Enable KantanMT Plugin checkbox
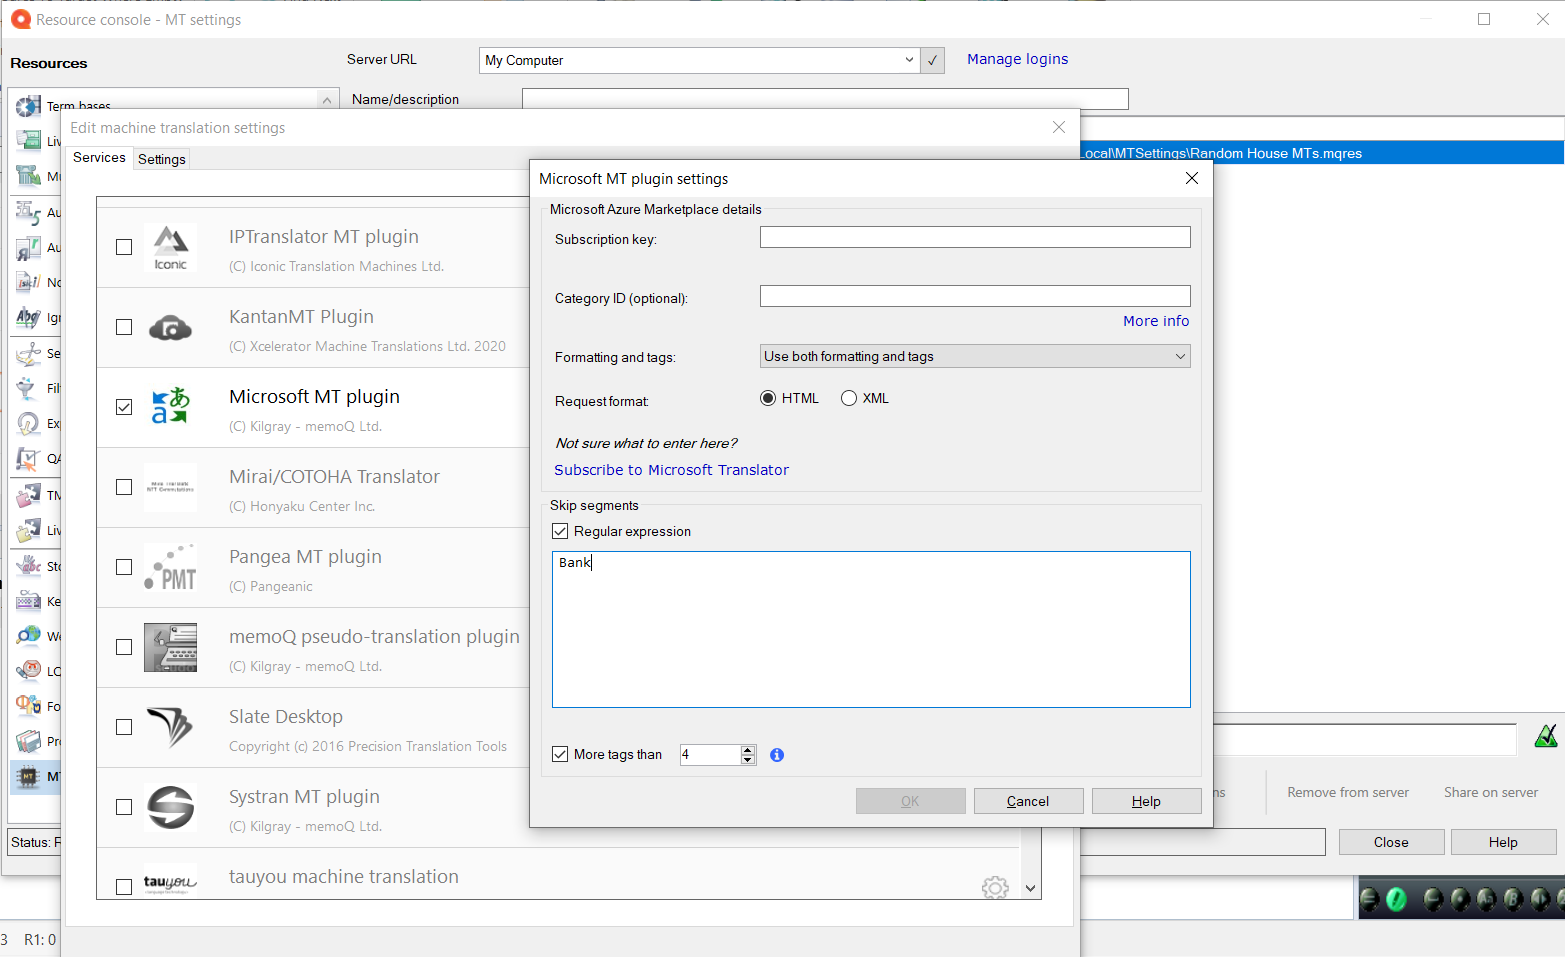Image resolution: width=1565 pixels, height=957 pixels. point(124,327)
